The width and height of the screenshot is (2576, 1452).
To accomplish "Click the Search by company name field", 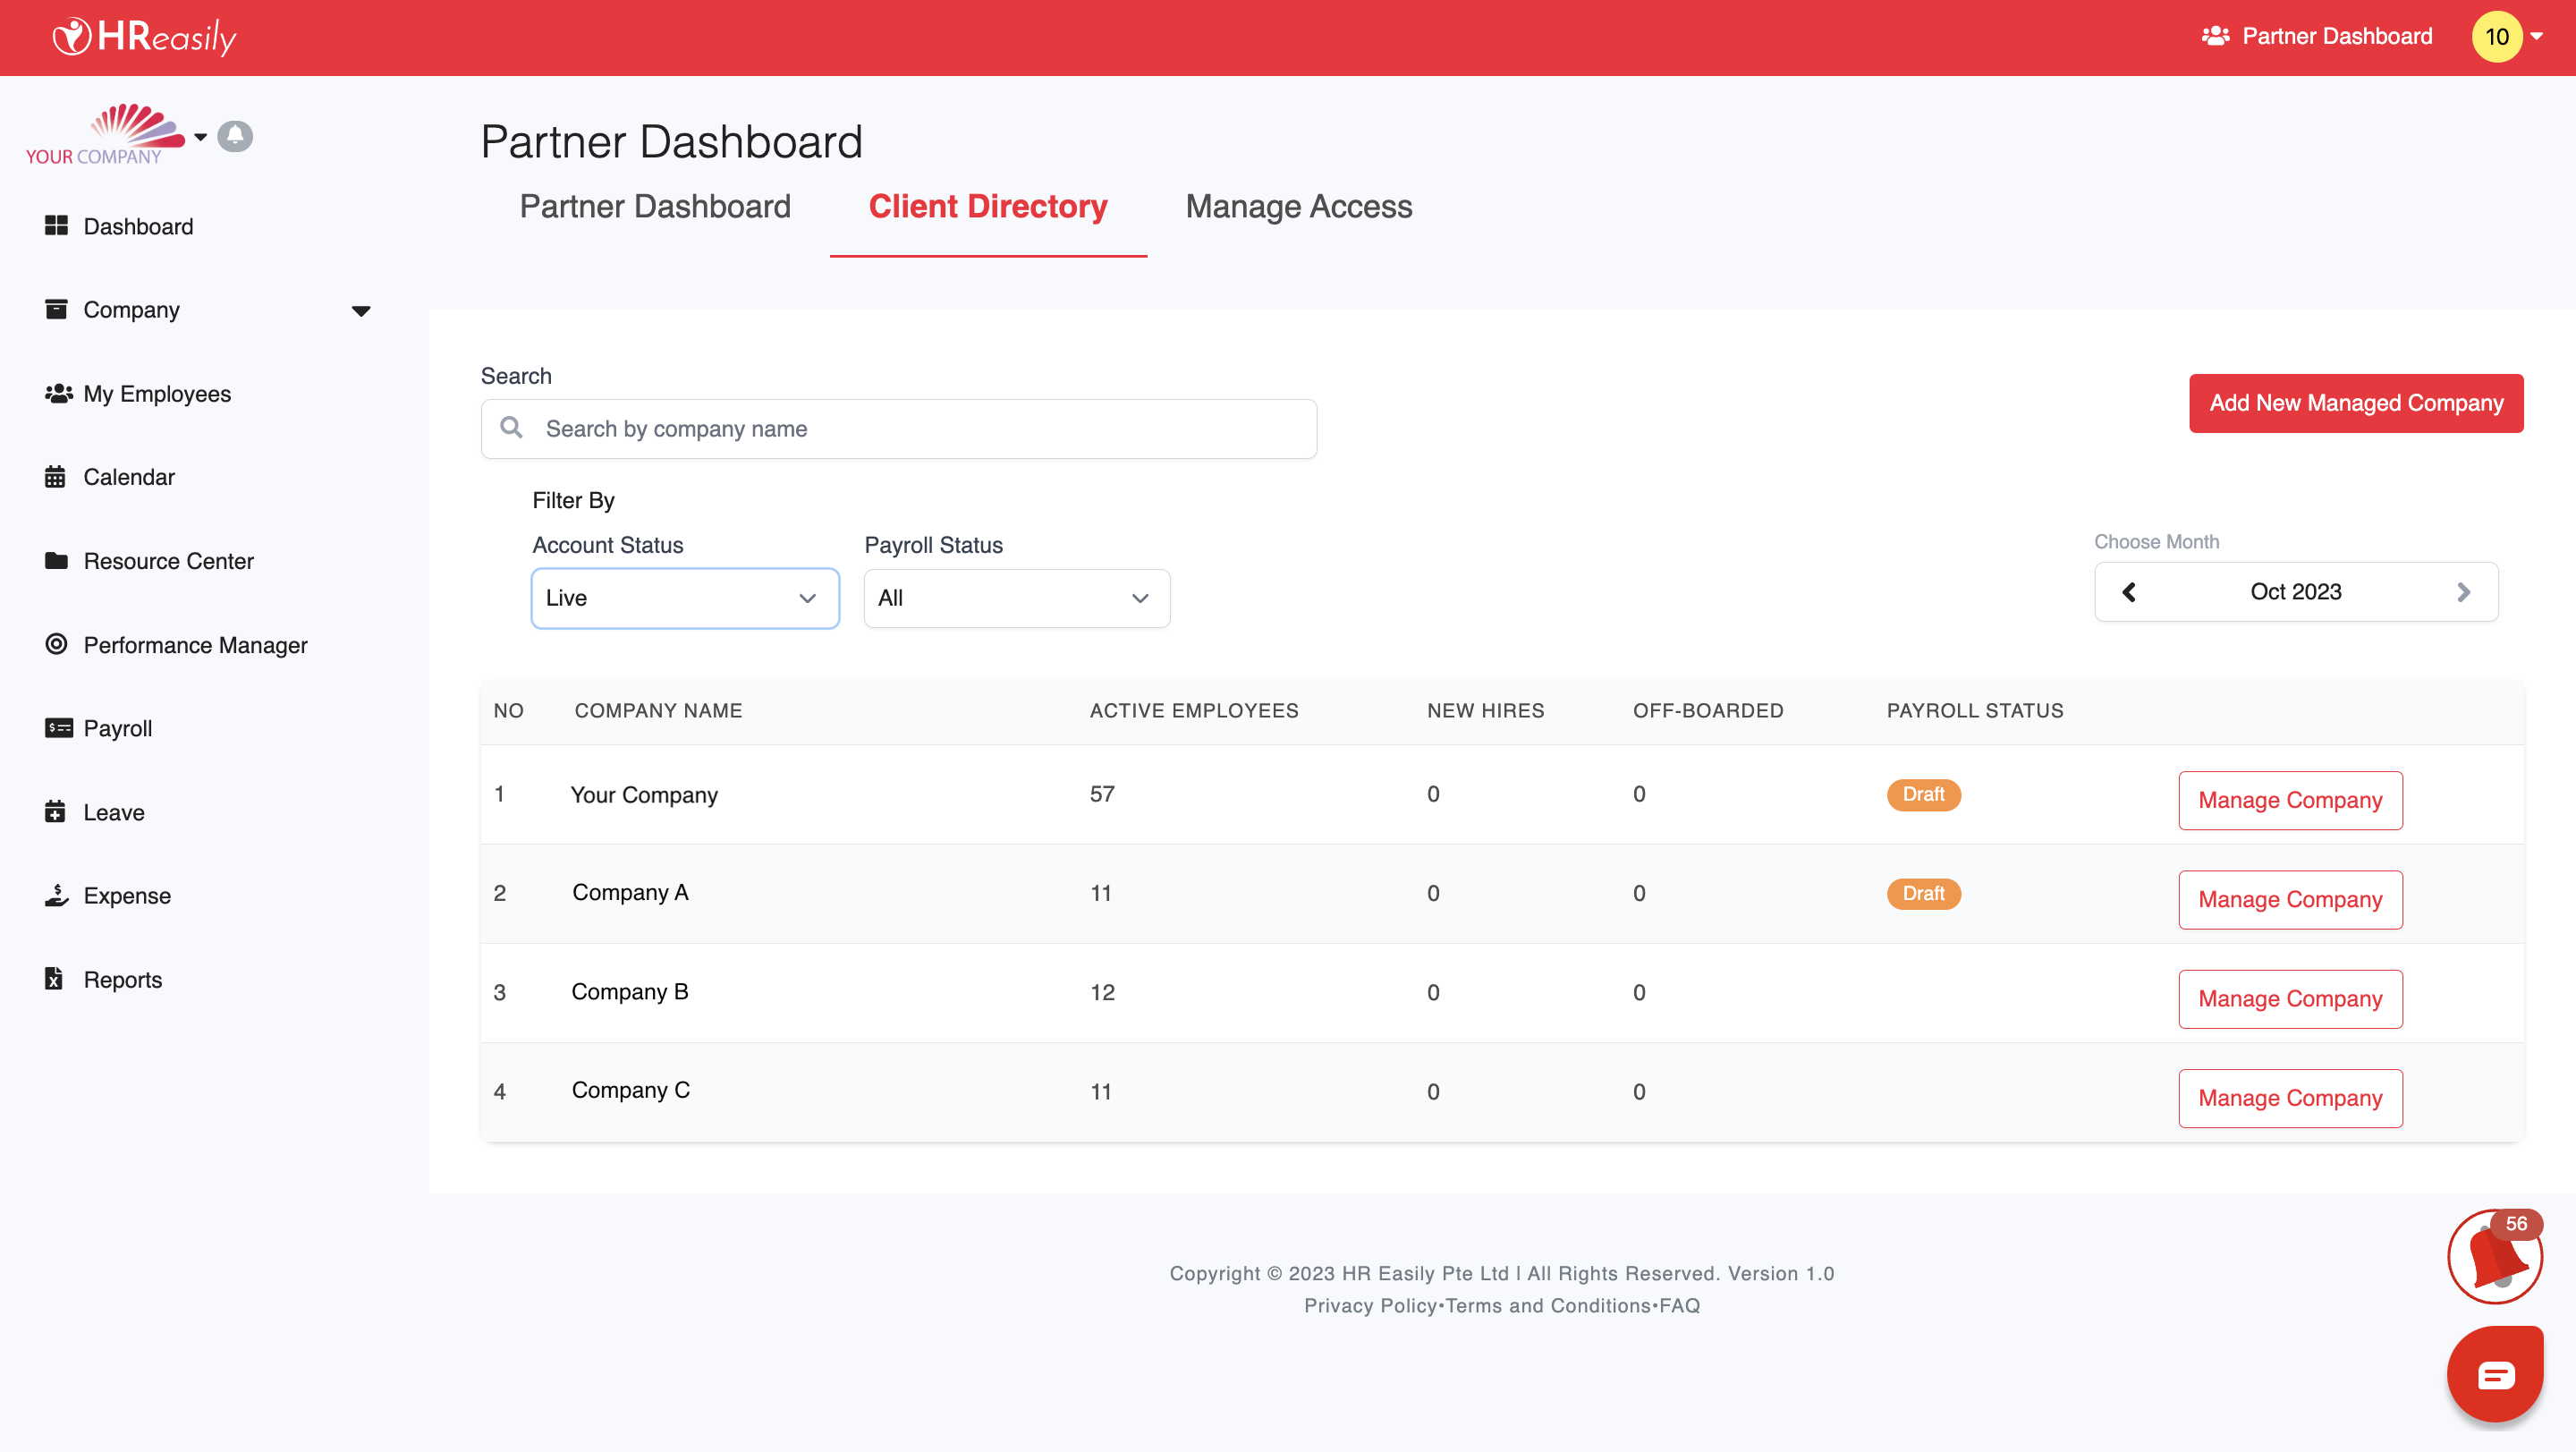I will (x=898, y=429).
